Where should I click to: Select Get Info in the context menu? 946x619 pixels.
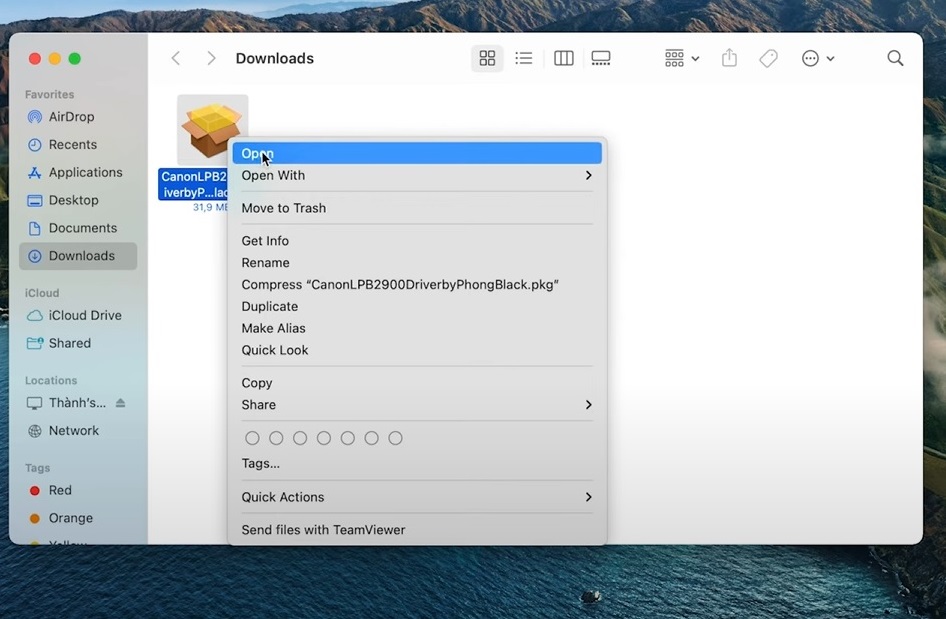click(x=265, y=241)
